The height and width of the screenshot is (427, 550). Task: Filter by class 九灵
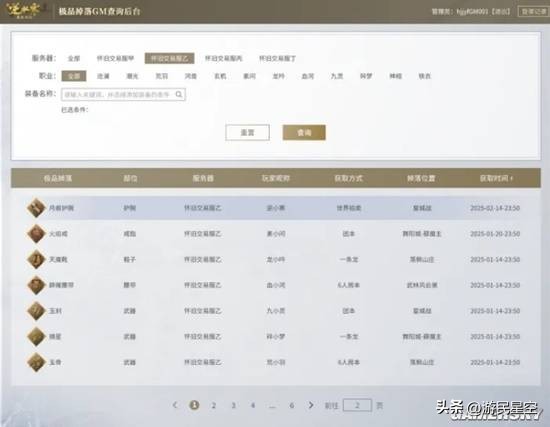click(x=337, y=76)
